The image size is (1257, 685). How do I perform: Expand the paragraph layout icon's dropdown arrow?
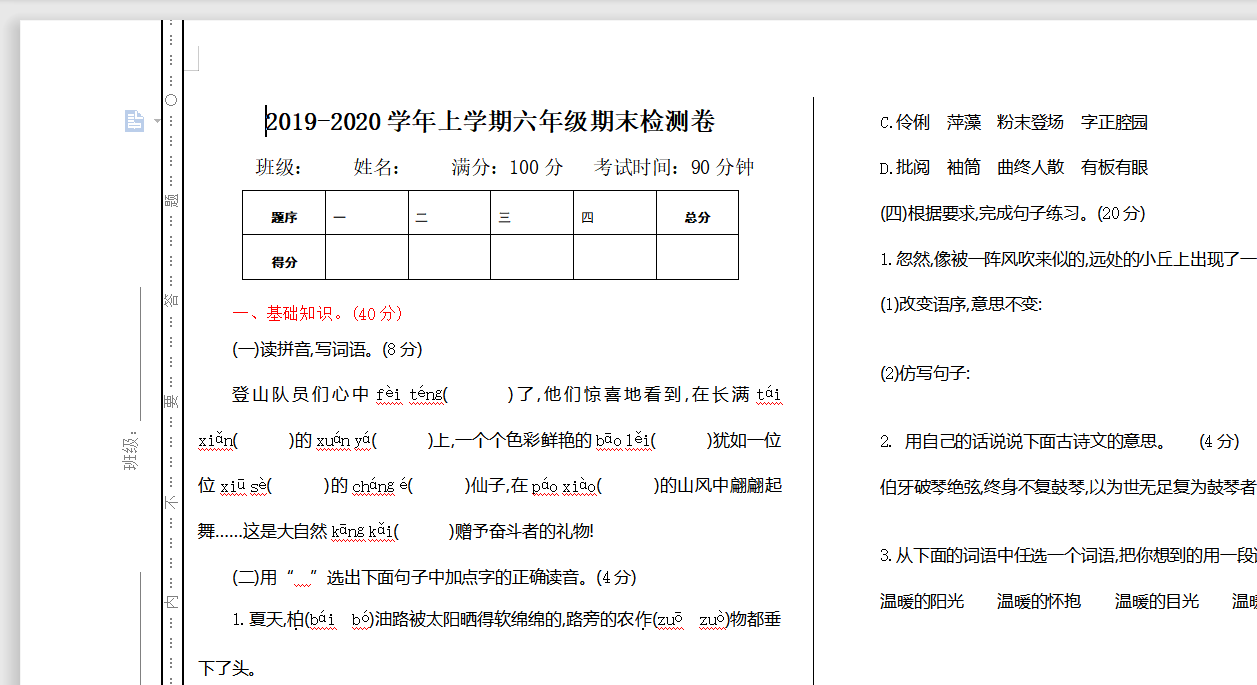click(x=156, y=122)
